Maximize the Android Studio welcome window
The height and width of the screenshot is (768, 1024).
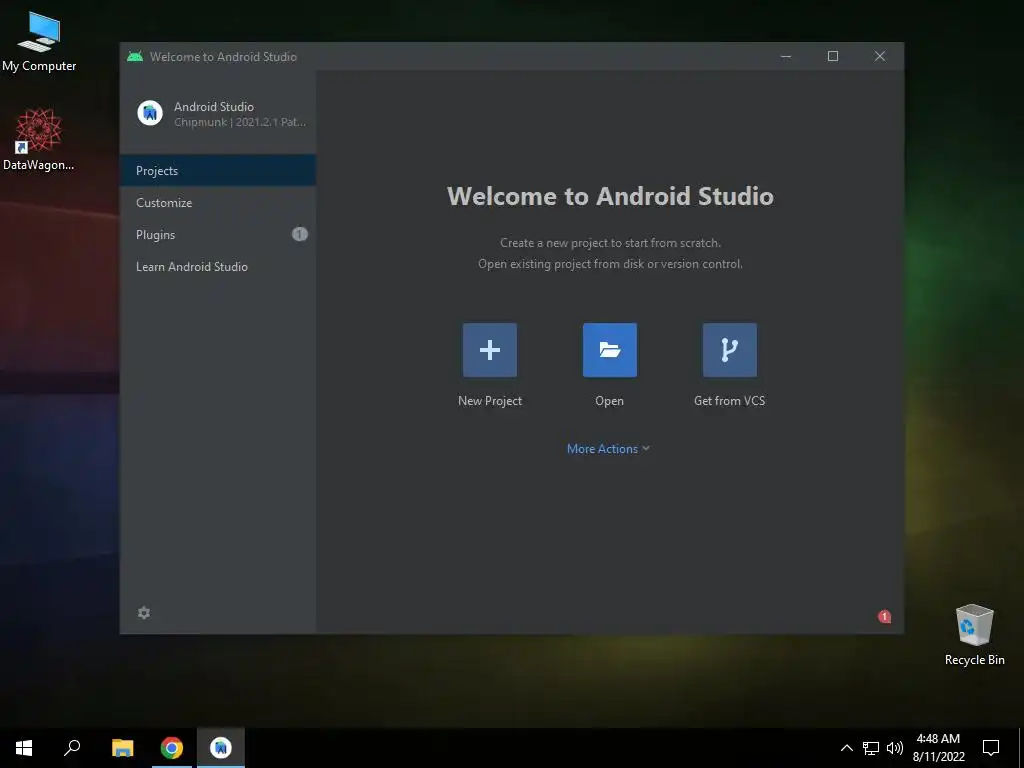tap(833, 56)
